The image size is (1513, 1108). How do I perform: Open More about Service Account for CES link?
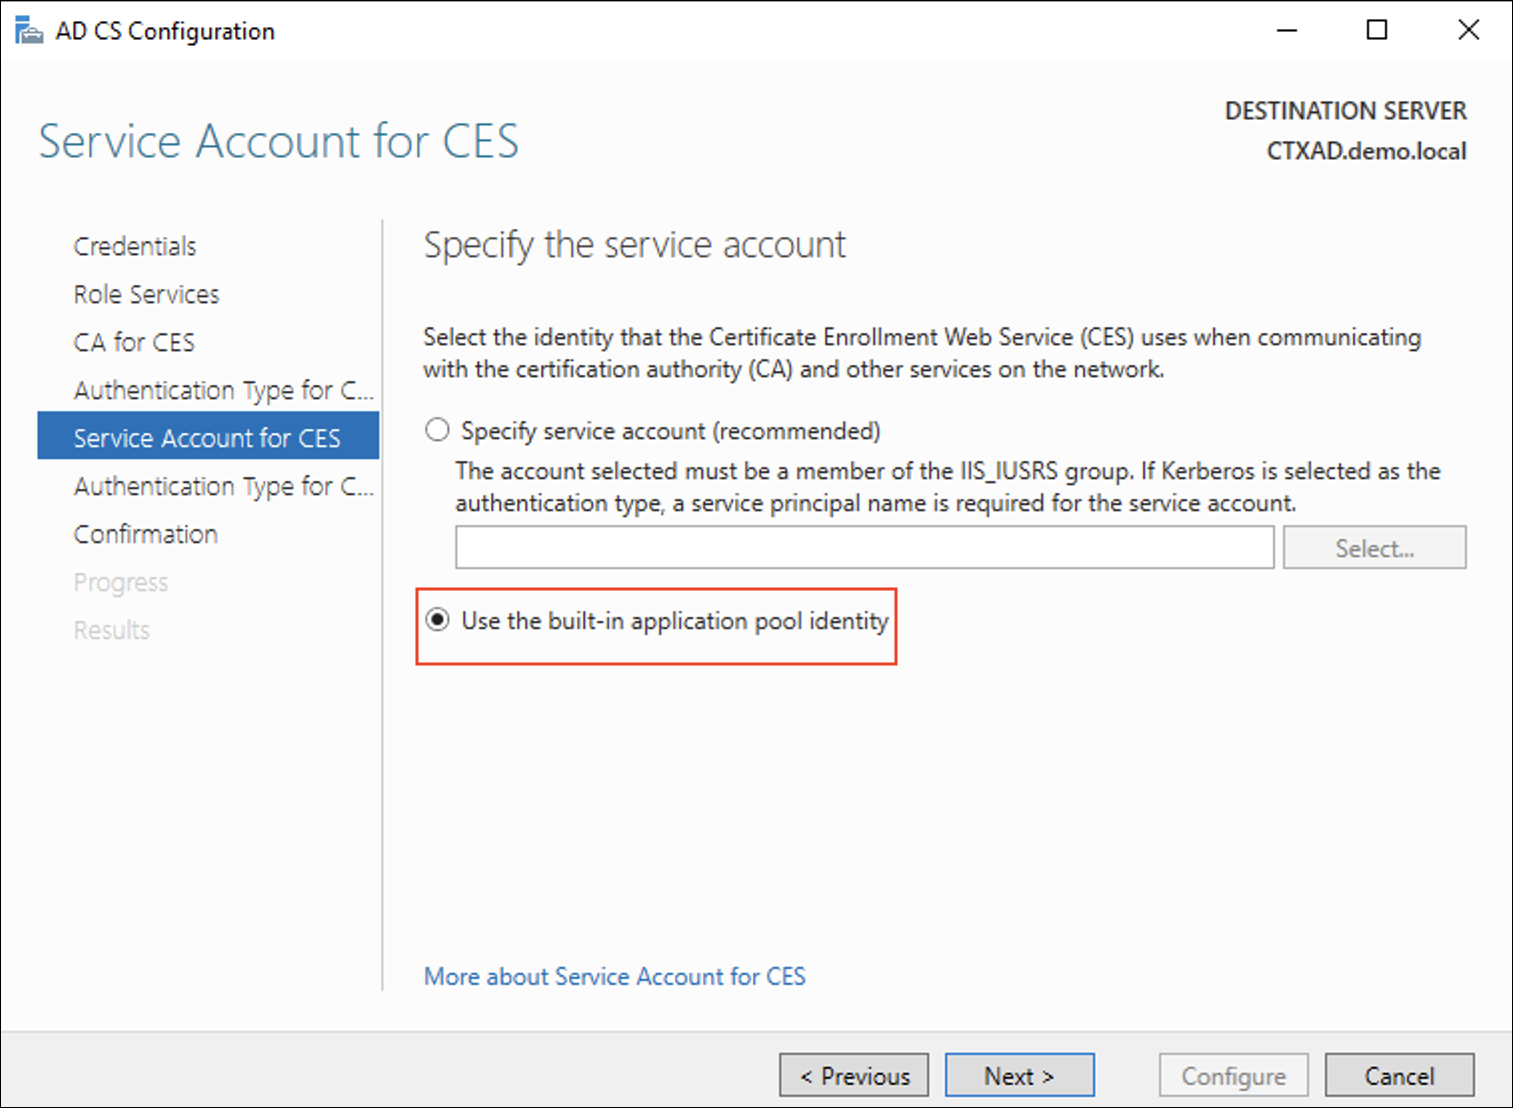click(614, 976)
